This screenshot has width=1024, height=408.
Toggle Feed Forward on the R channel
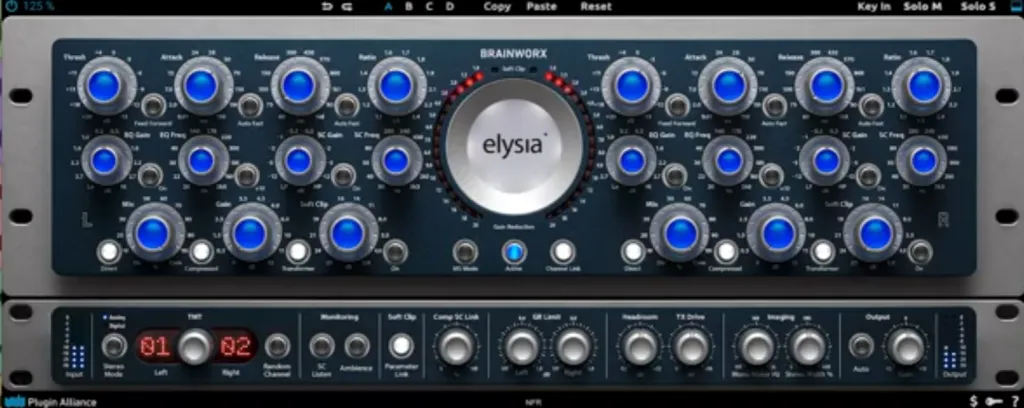pos(679,105)
